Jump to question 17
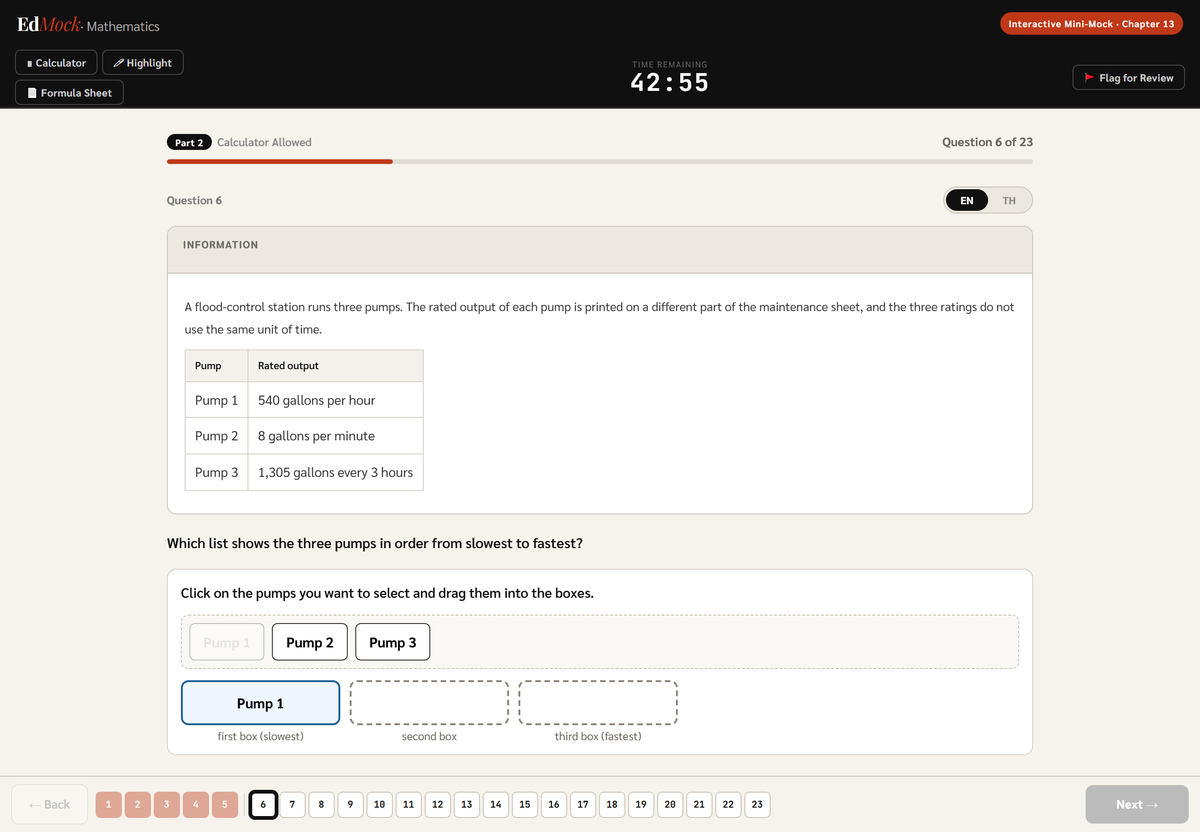 point(582,804)
